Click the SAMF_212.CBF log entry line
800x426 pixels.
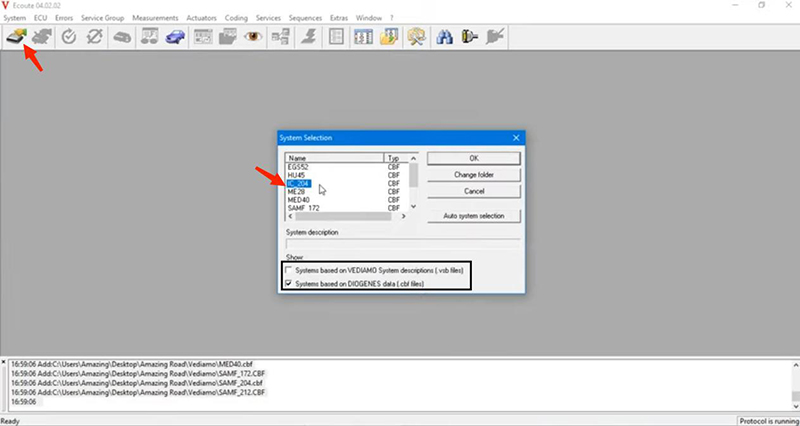[x=138, y=392]
